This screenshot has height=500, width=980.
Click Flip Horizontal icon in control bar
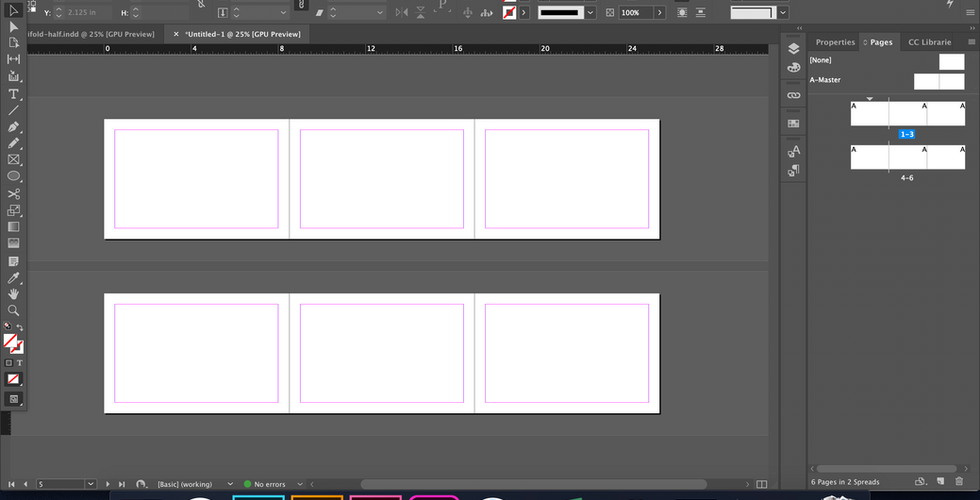tap(402, 12)
